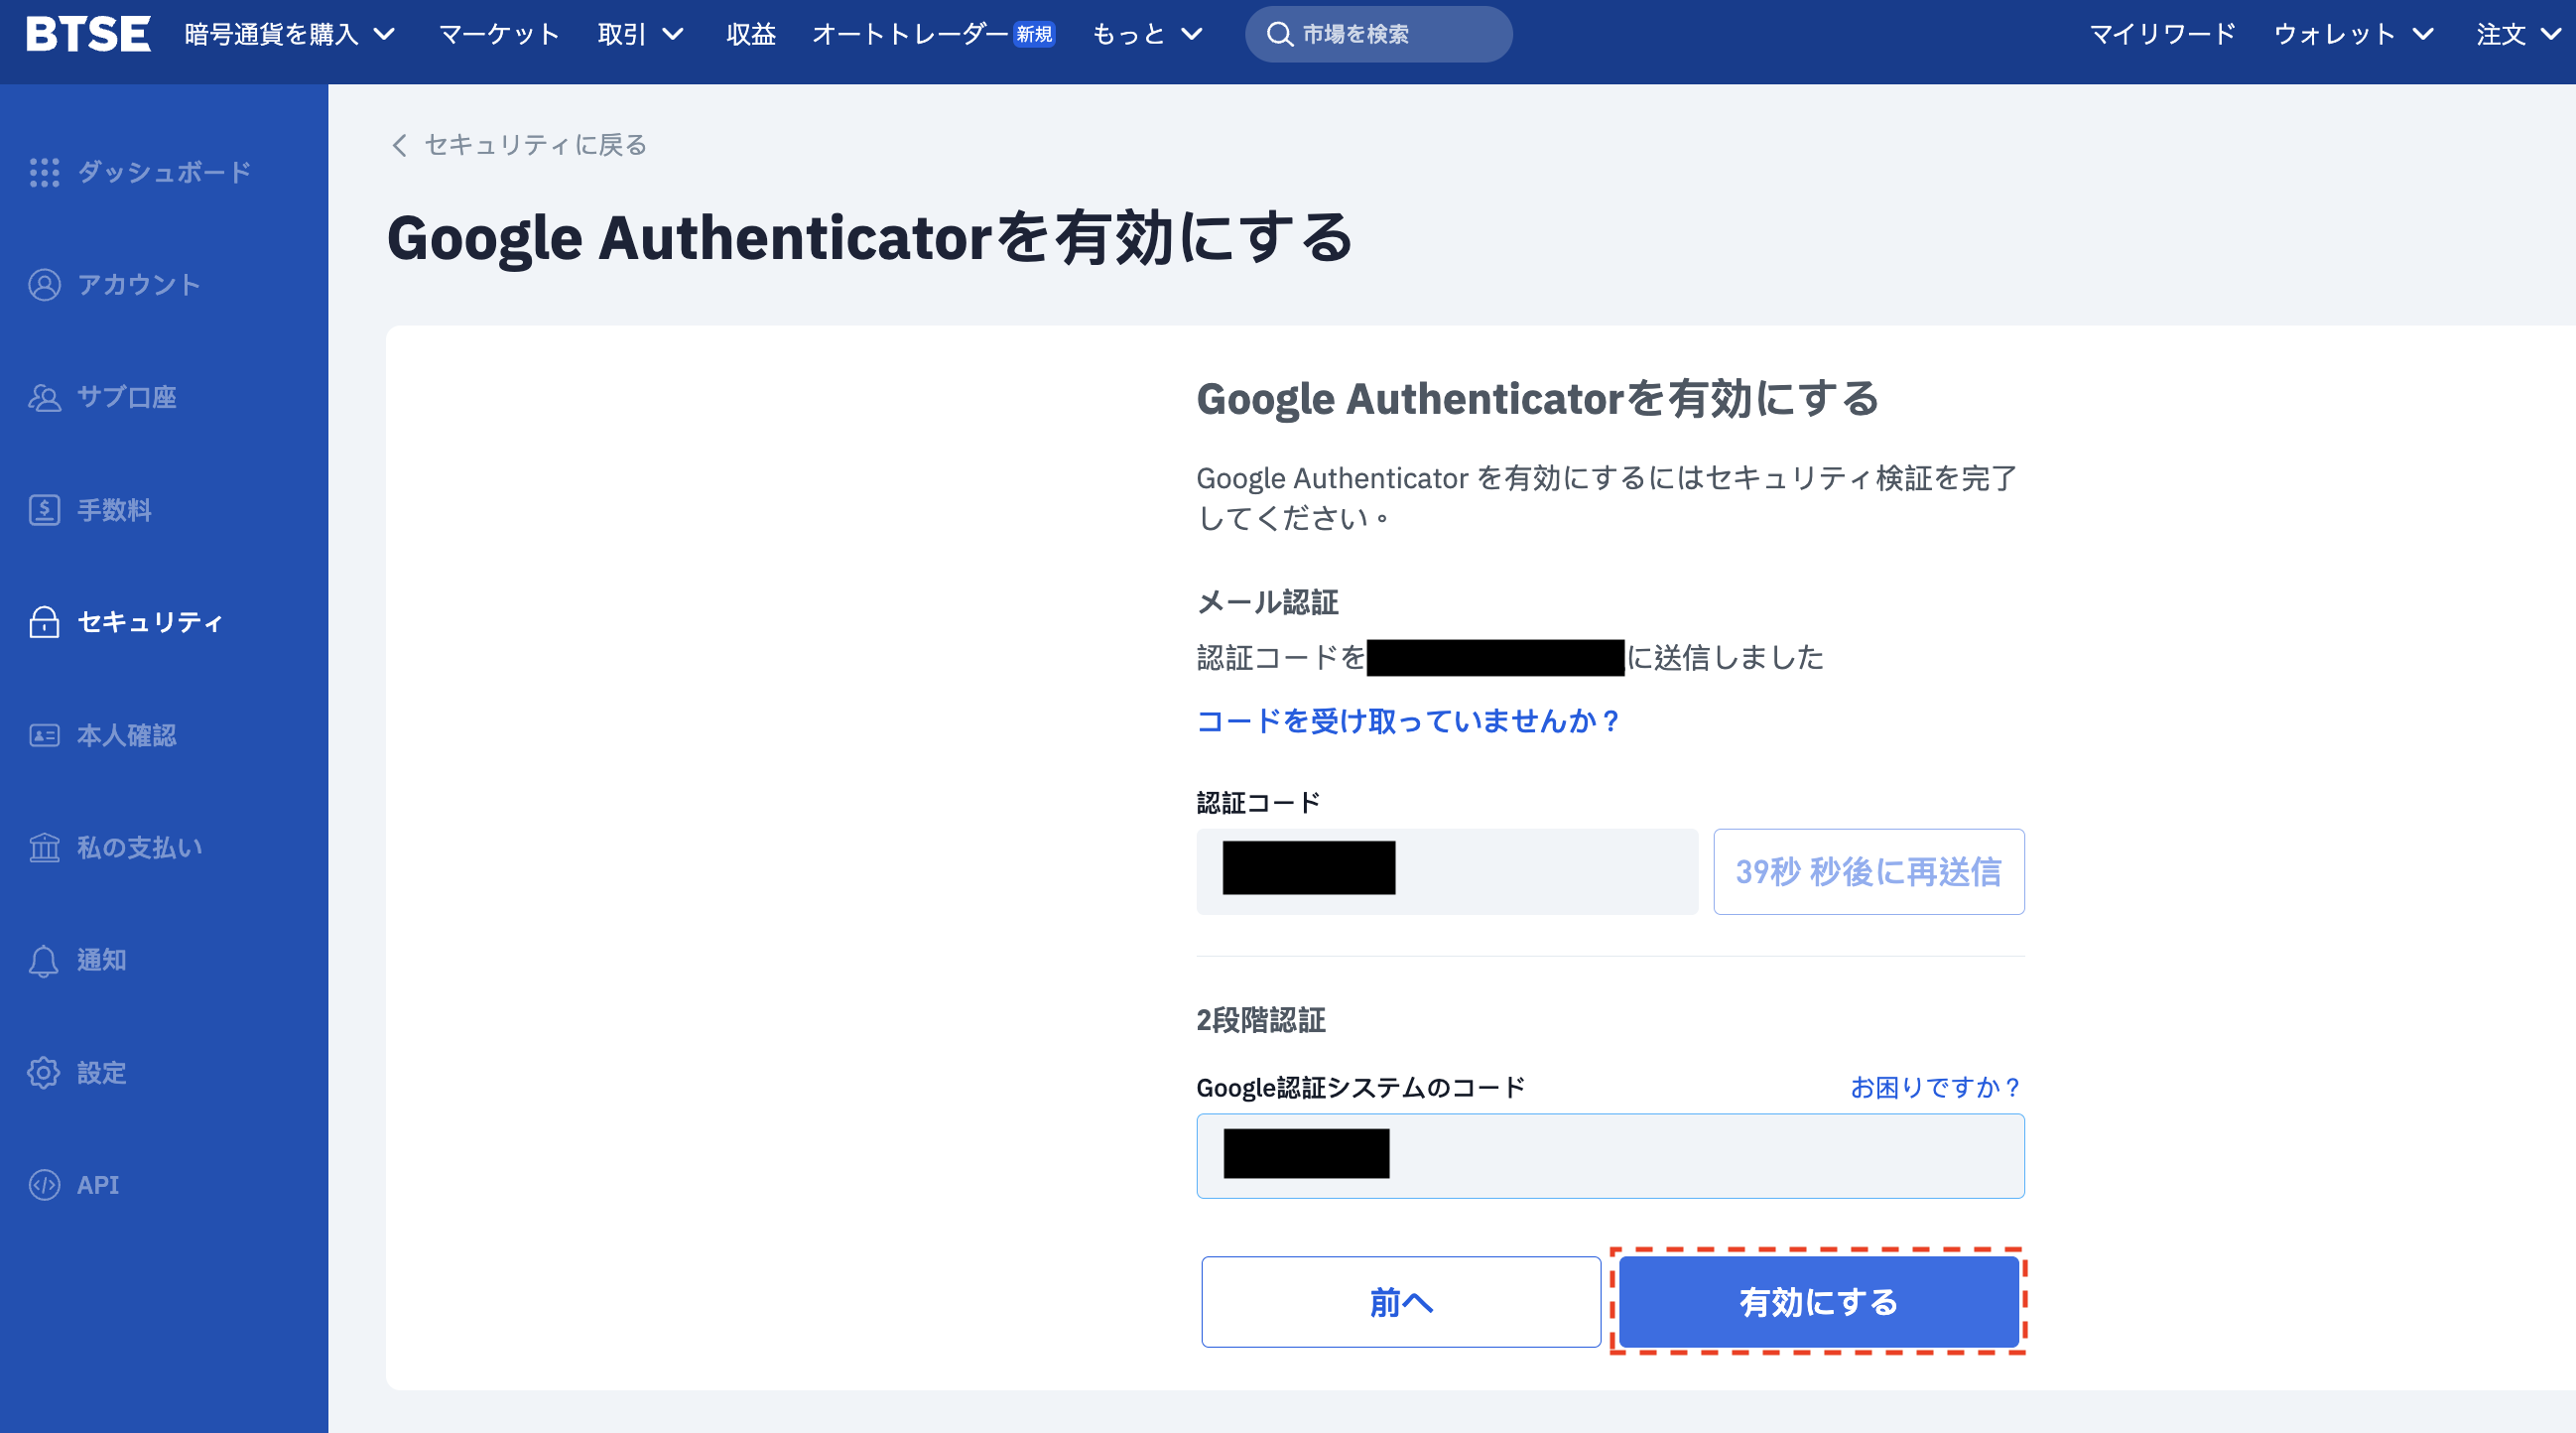
Task: Open the オートトレーダー menu item
Action: click(930, 34)
